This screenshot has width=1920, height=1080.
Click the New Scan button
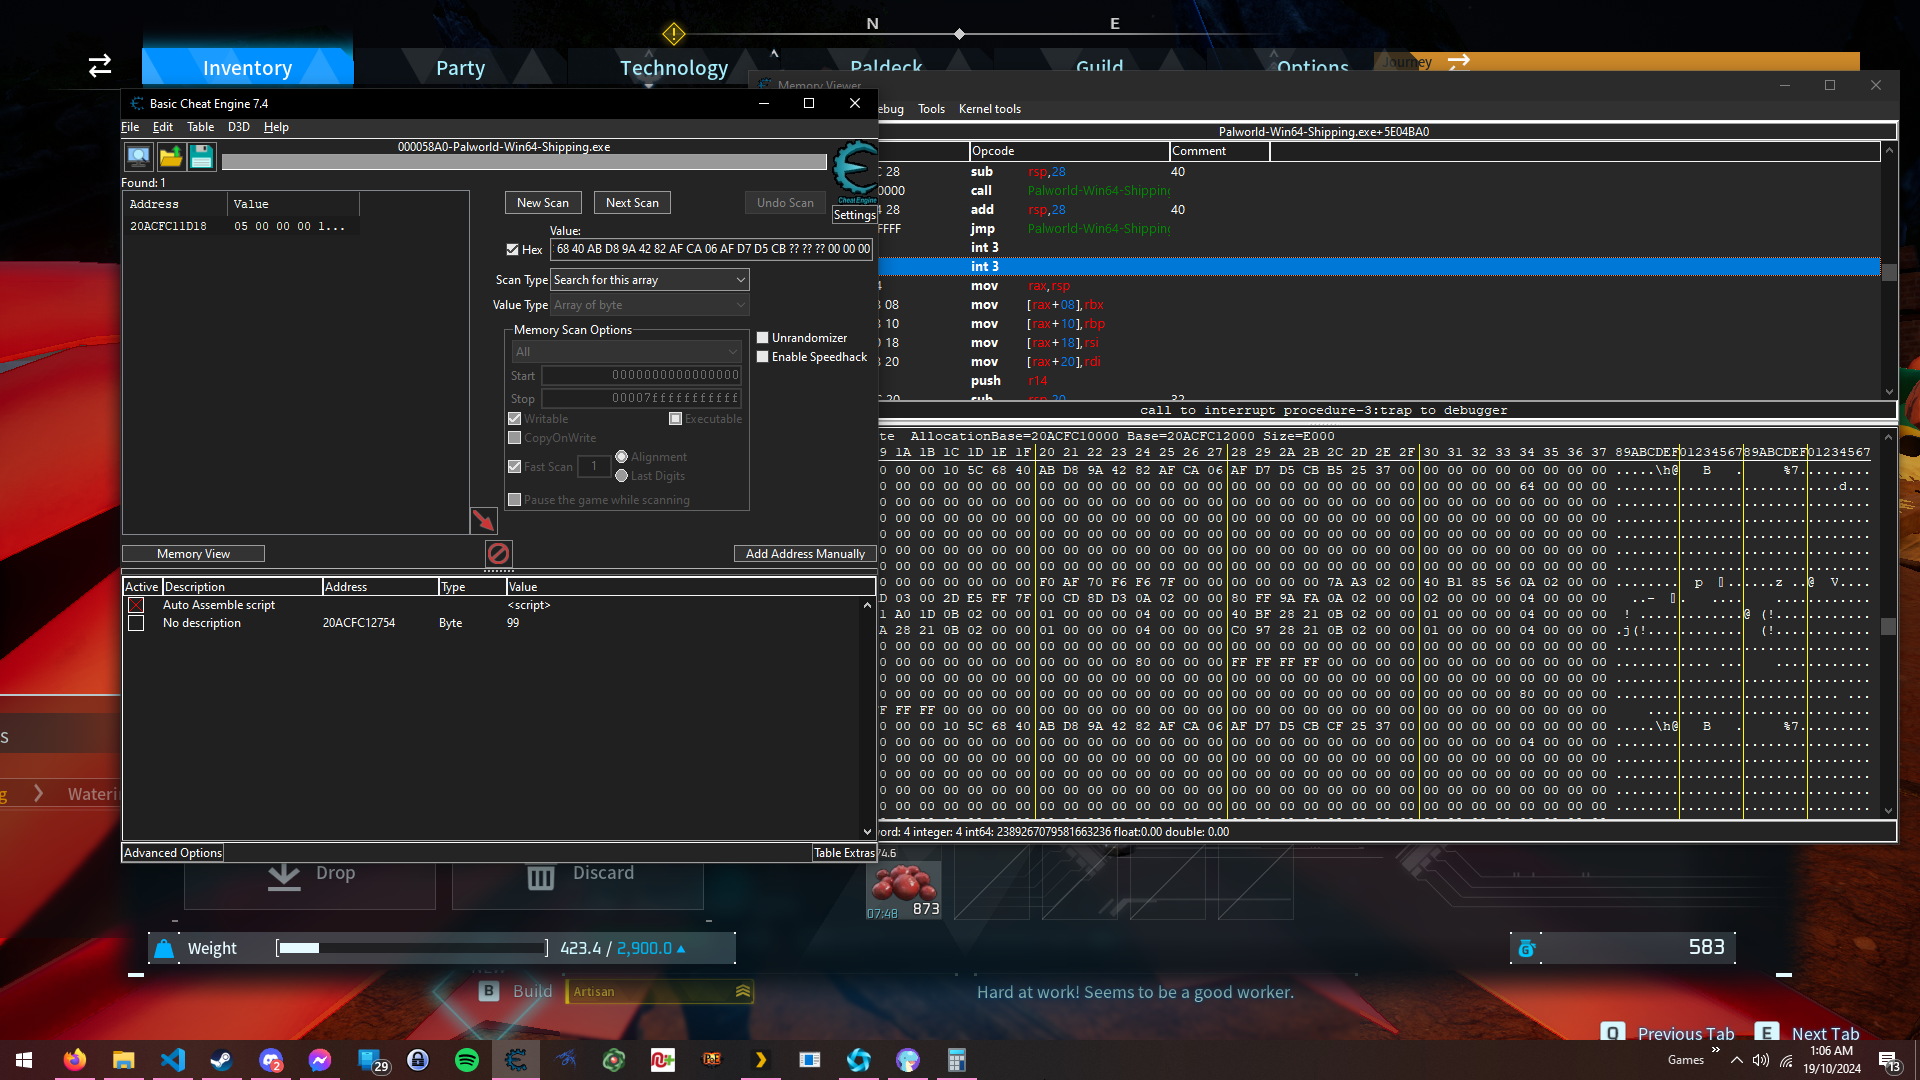tap(543, 203)
